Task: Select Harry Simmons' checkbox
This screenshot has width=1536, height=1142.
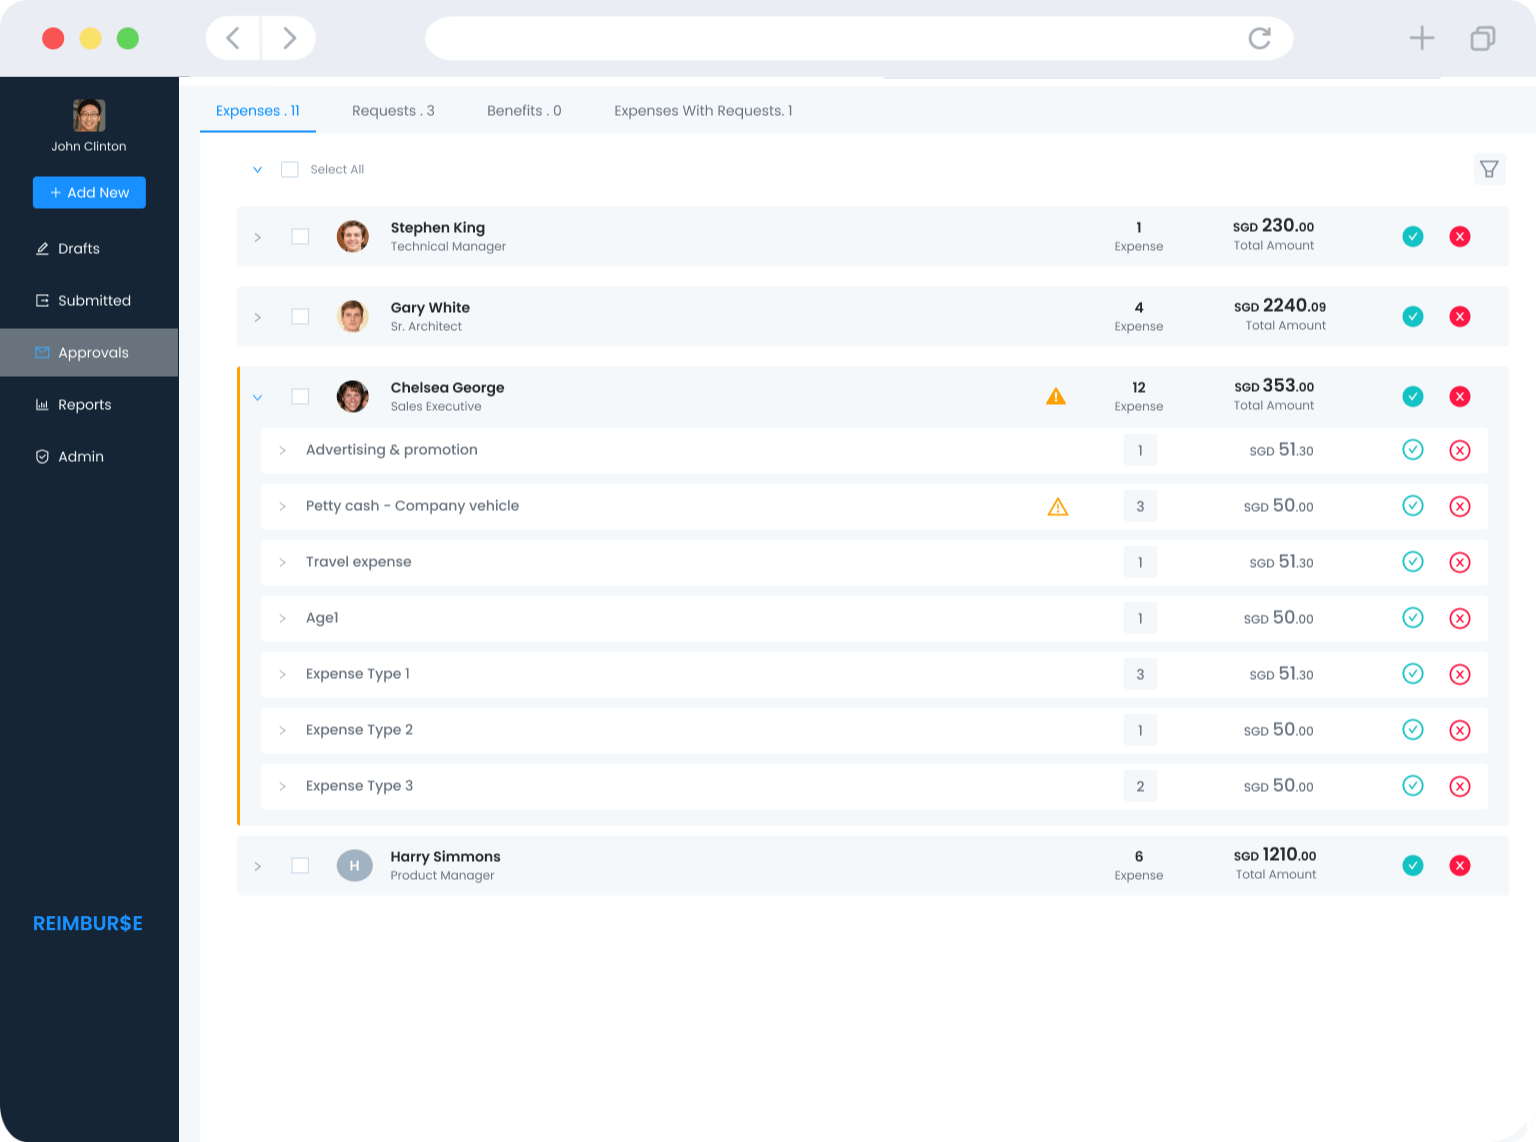Action: (x=300, y=866)
